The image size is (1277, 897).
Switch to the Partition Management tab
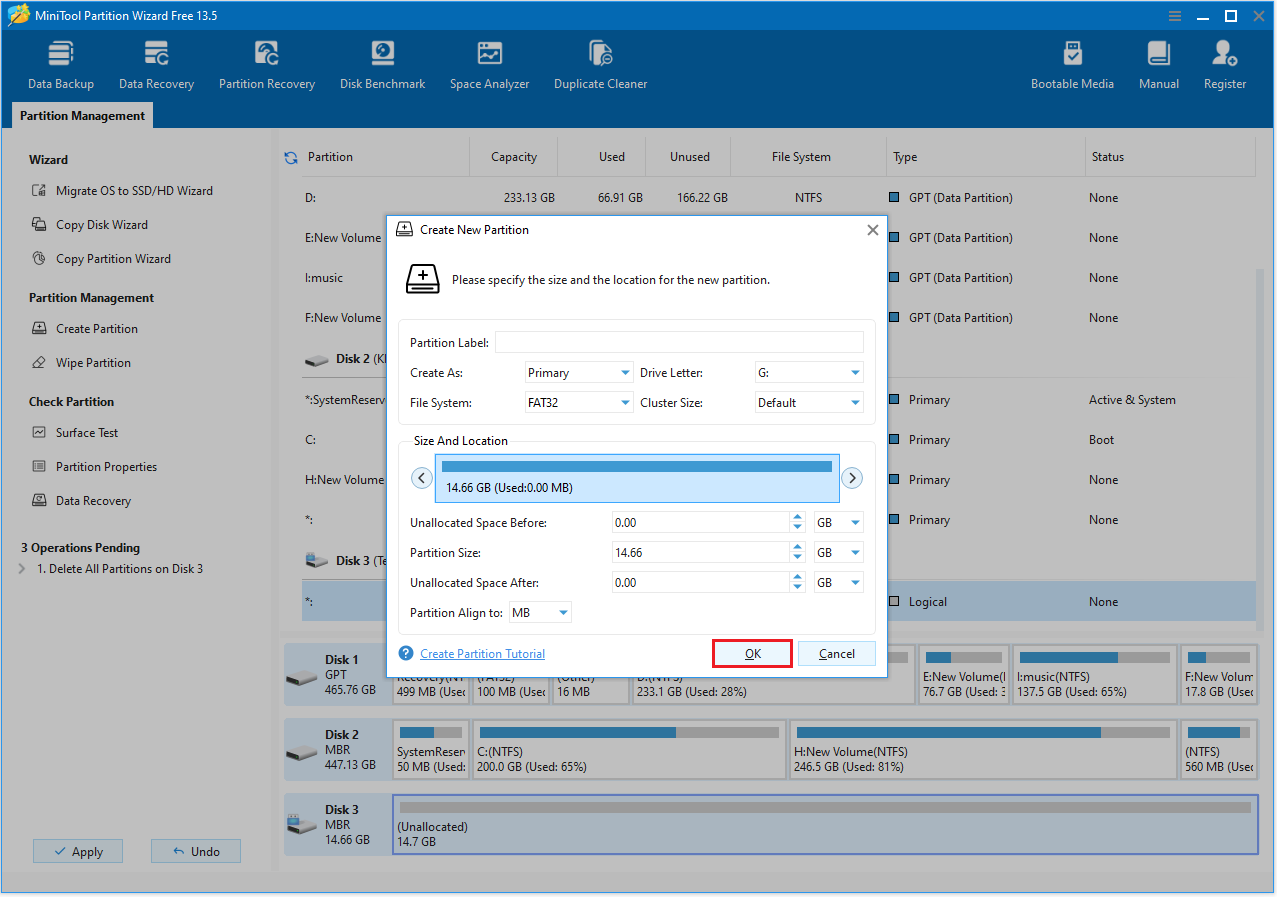pyautogui.click(x=81, y=115)
